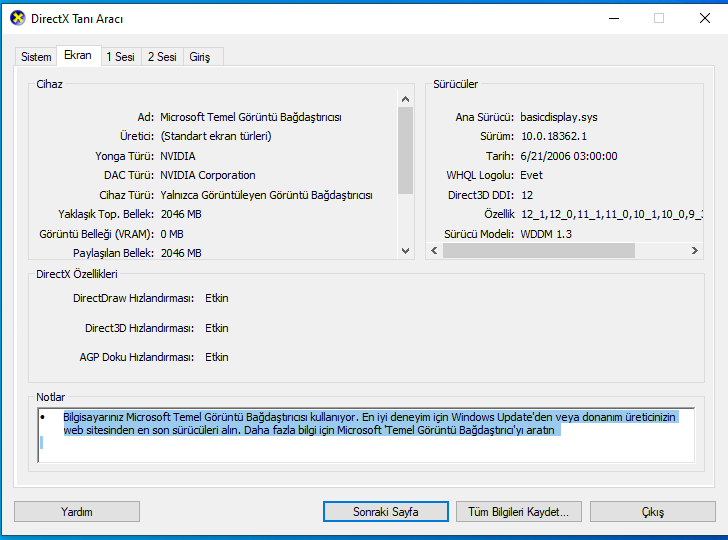Click Yonga Türü value 'NVIDIA'

(x=178, y=156)
